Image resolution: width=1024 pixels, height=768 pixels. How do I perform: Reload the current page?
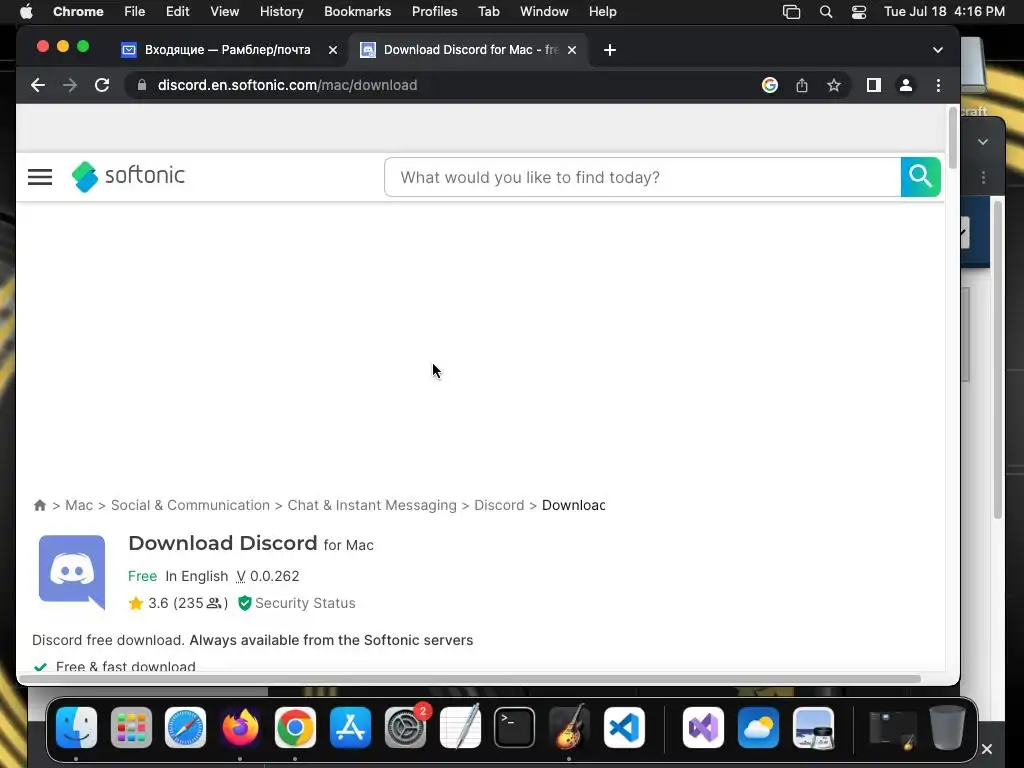point(102,85)
